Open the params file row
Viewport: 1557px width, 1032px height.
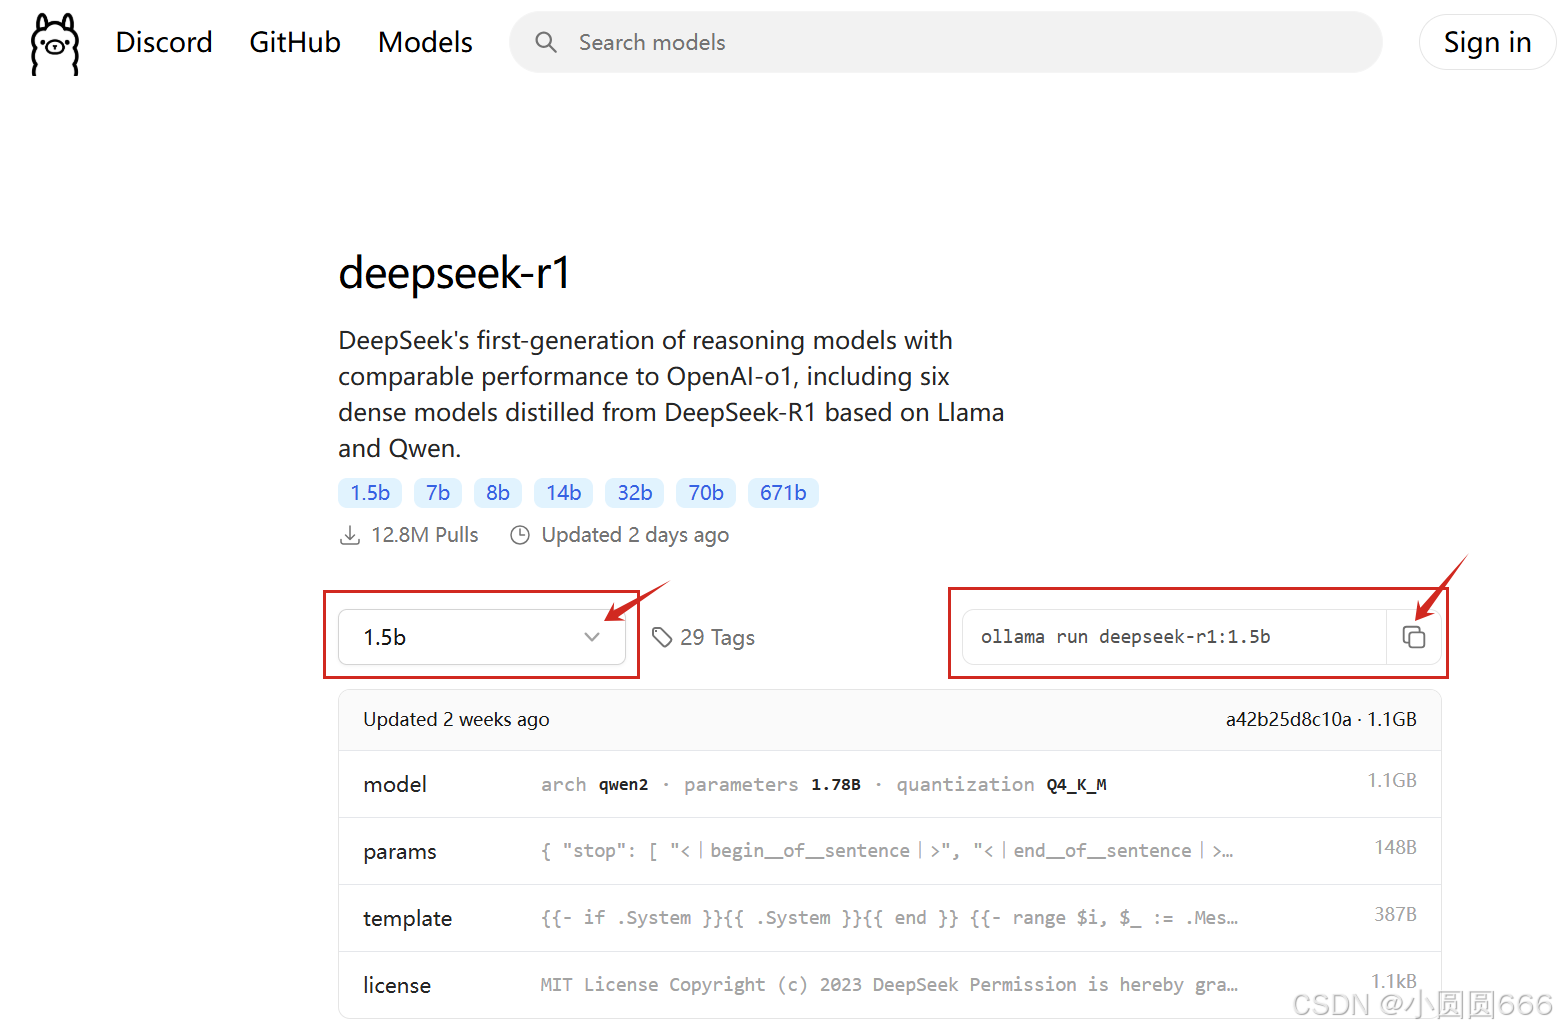(890, 851)
